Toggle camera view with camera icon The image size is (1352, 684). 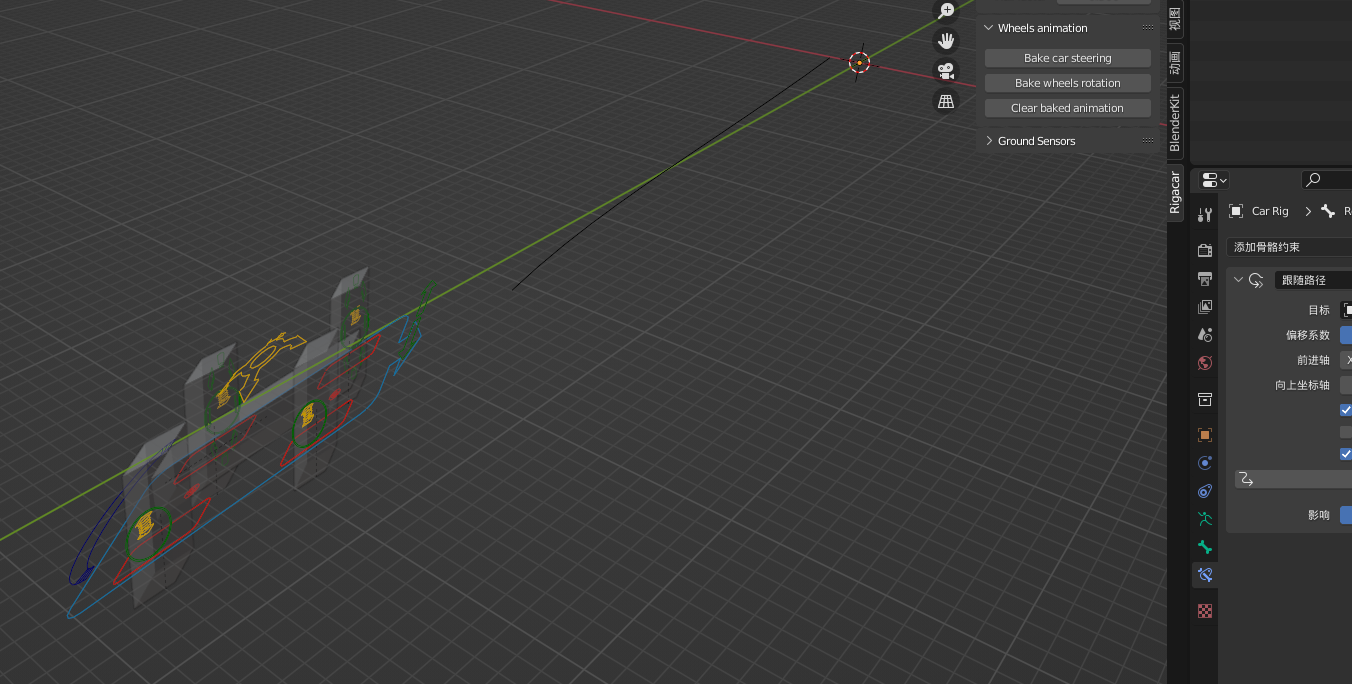point(946,71)
